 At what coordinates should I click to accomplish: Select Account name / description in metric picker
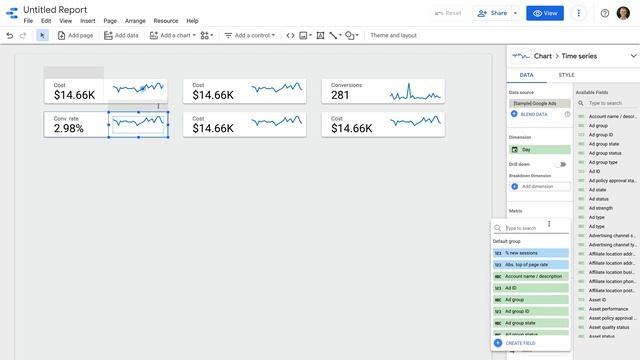pos(531,276)
